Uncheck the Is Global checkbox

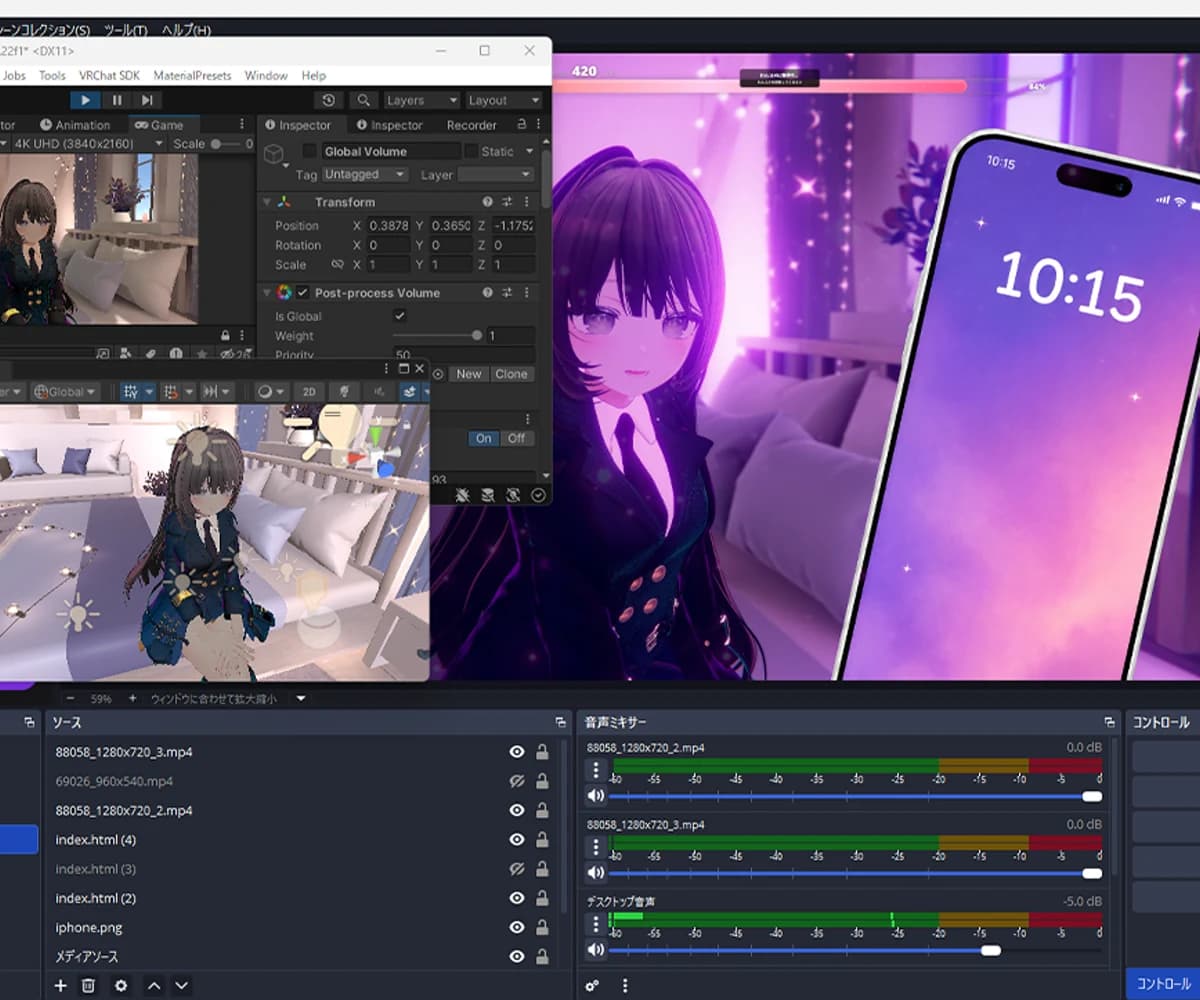point(400,316)
